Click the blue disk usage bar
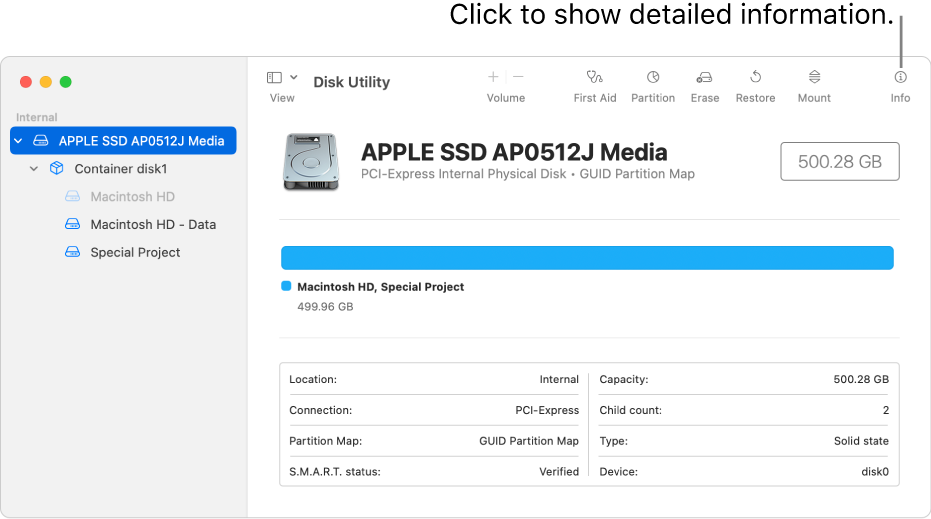The width and height of the screenshot is (931, 519). 587,258
